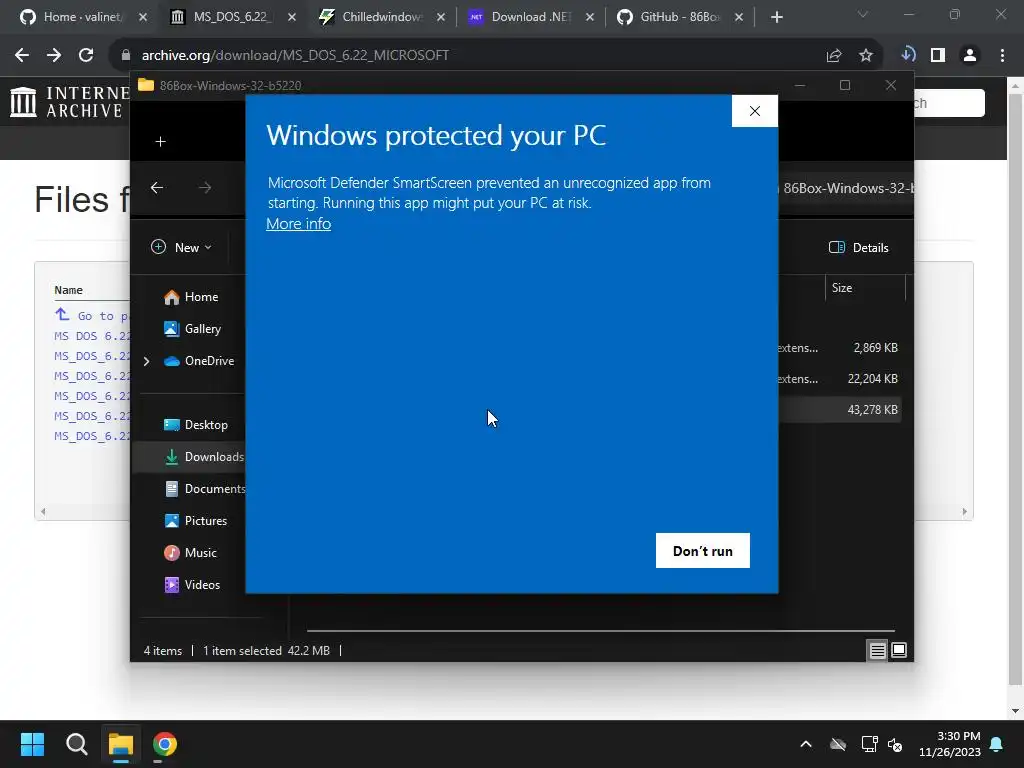Switch to Download .NET Chrome tab
Viewport: 1024px width, 768px height.
(x=531, y=17)
